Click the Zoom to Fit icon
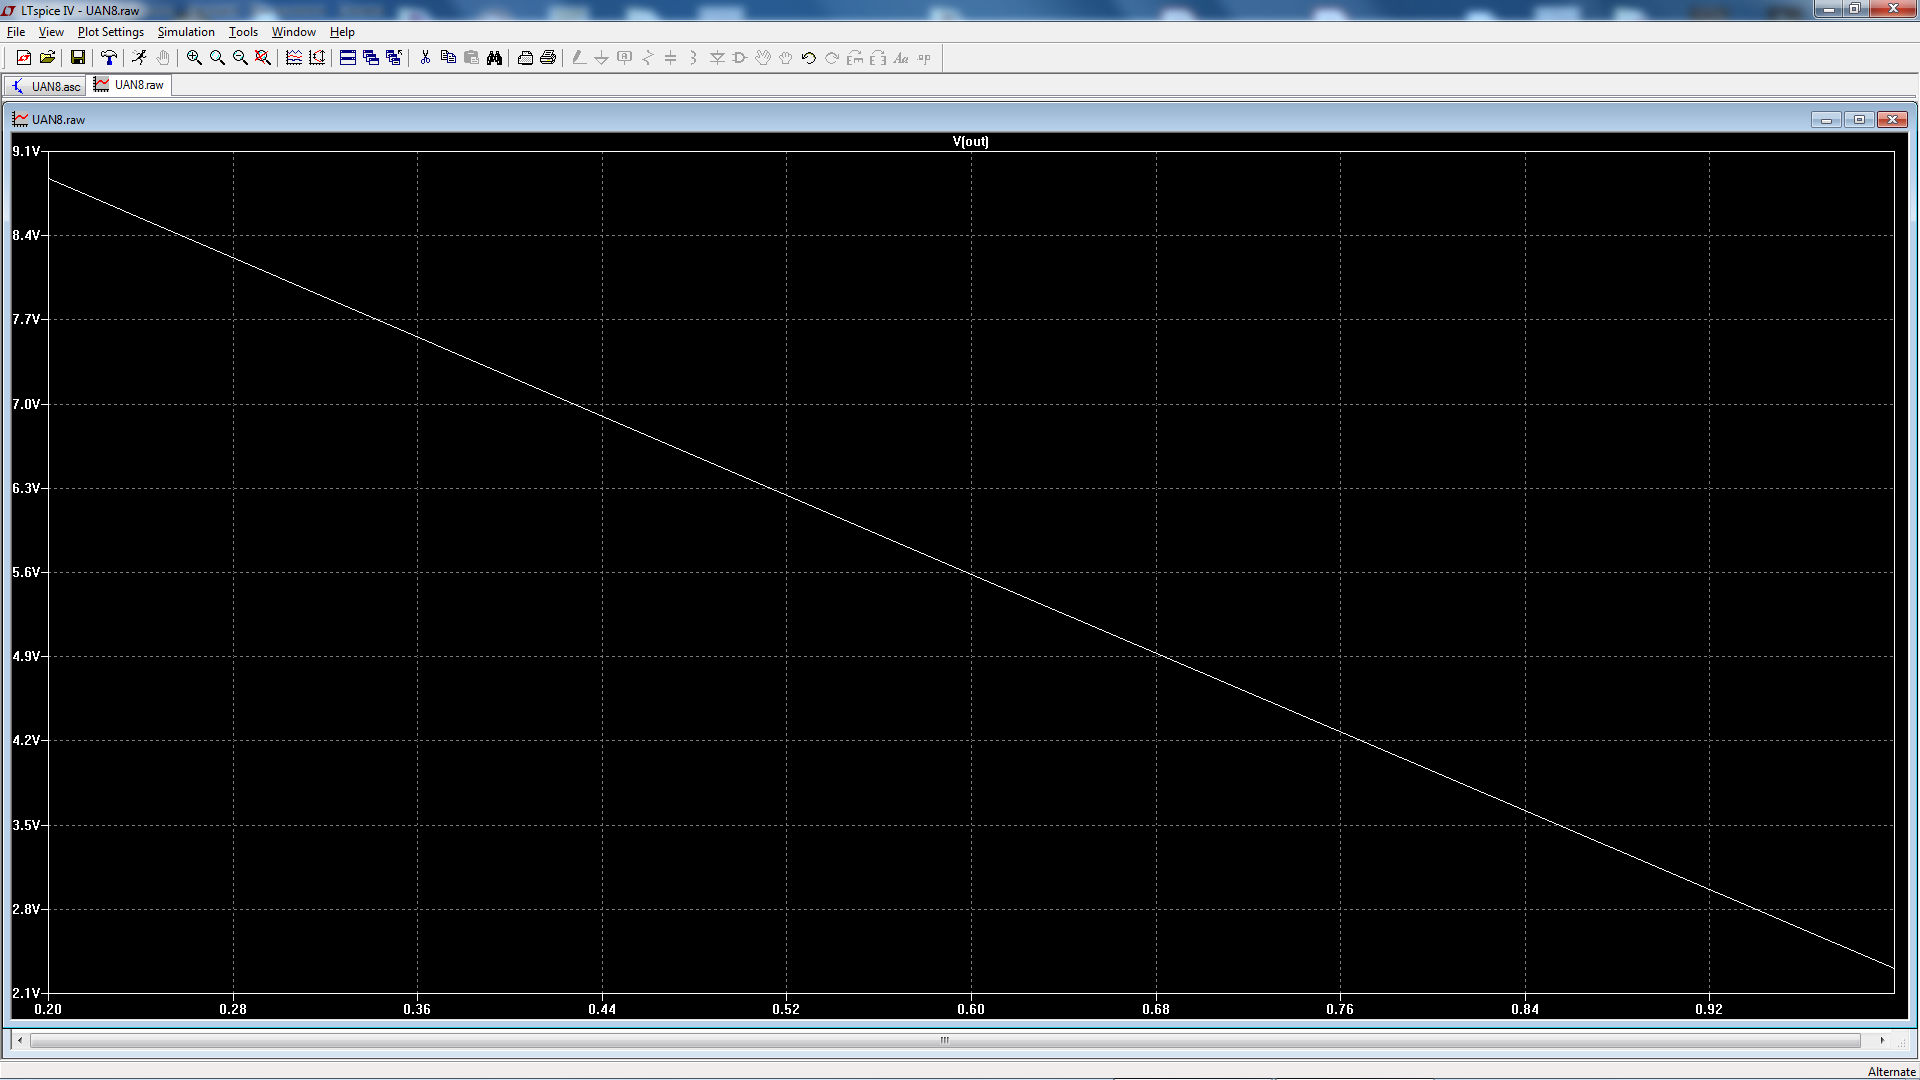 [x=263, y=58]
